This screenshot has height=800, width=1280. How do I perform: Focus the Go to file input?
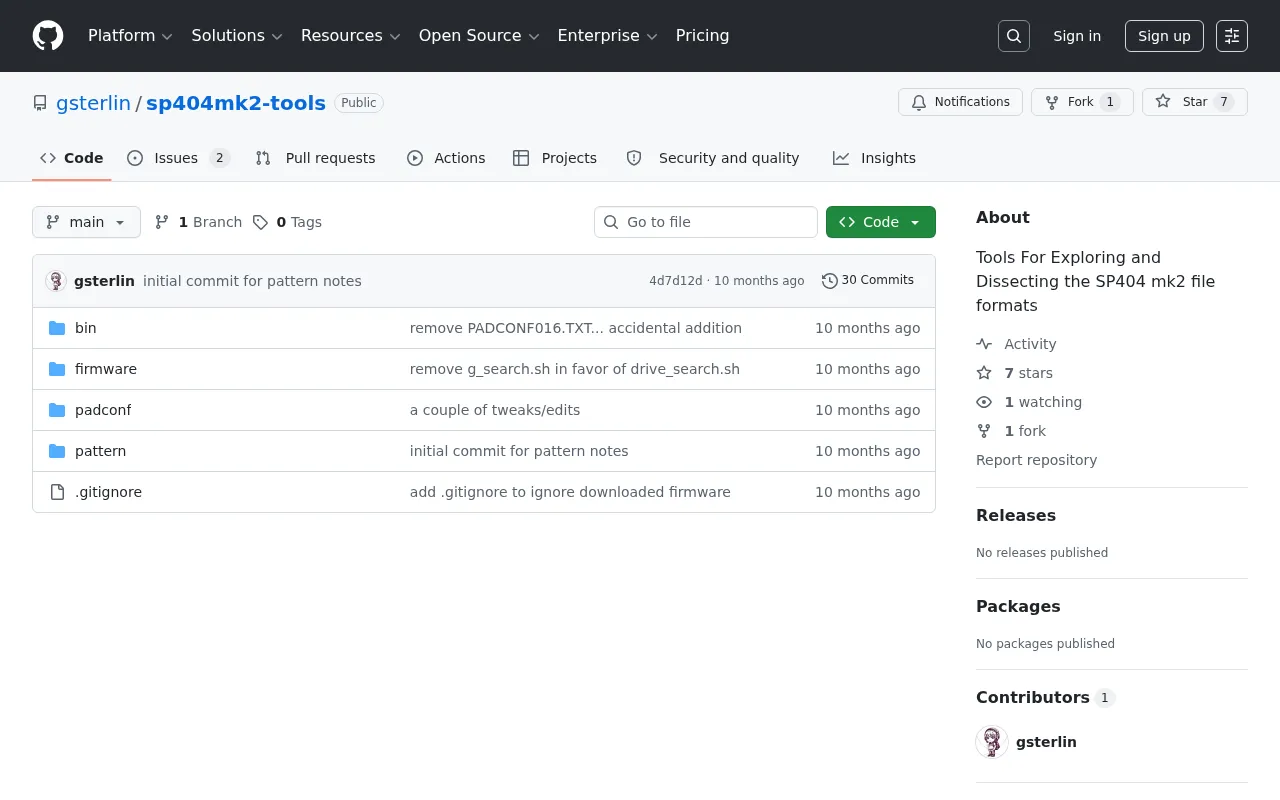(x=706, y=222)
